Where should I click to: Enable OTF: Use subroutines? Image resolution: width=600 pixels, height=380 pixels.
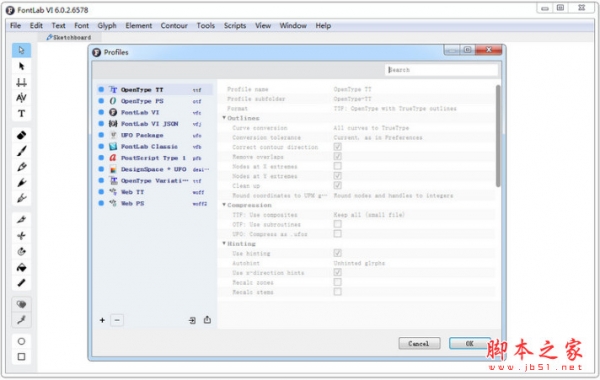[x=338, y=224]
